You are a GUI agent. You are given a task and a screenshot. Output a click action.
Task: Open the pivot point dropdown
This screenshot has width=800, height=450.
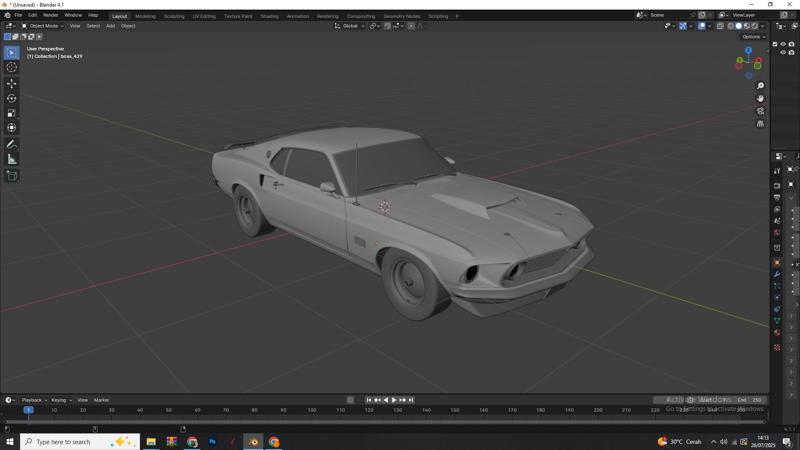click(x=374, y=26)
